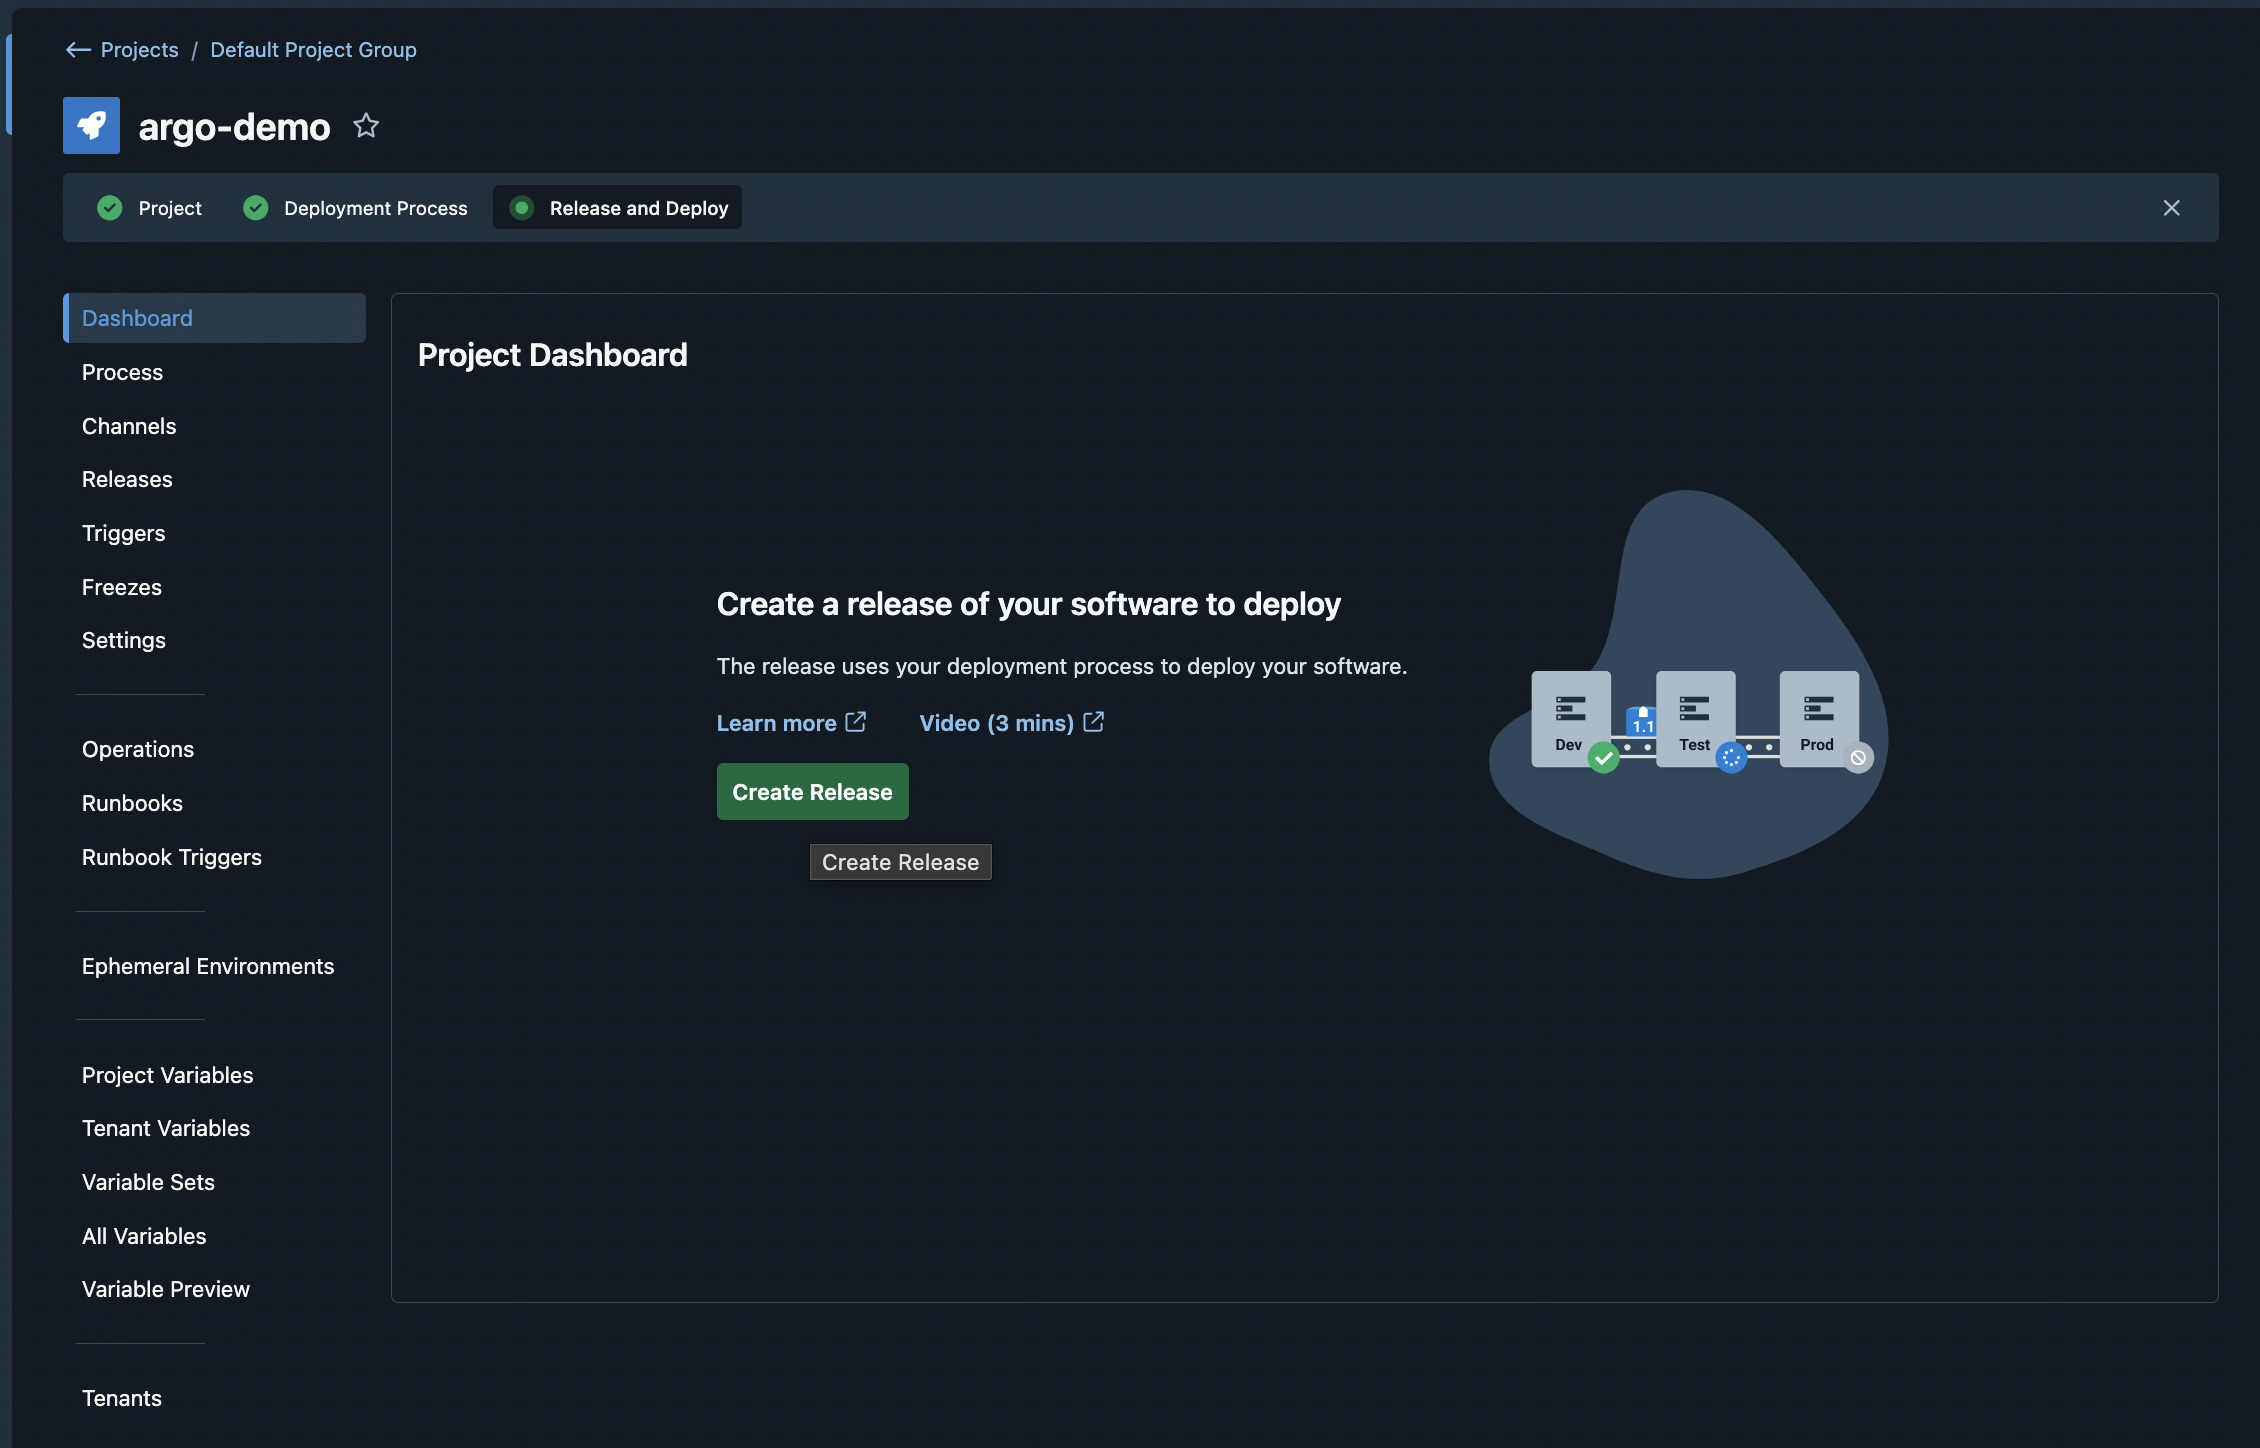Open Tenant Variables

pos(166,1128)
